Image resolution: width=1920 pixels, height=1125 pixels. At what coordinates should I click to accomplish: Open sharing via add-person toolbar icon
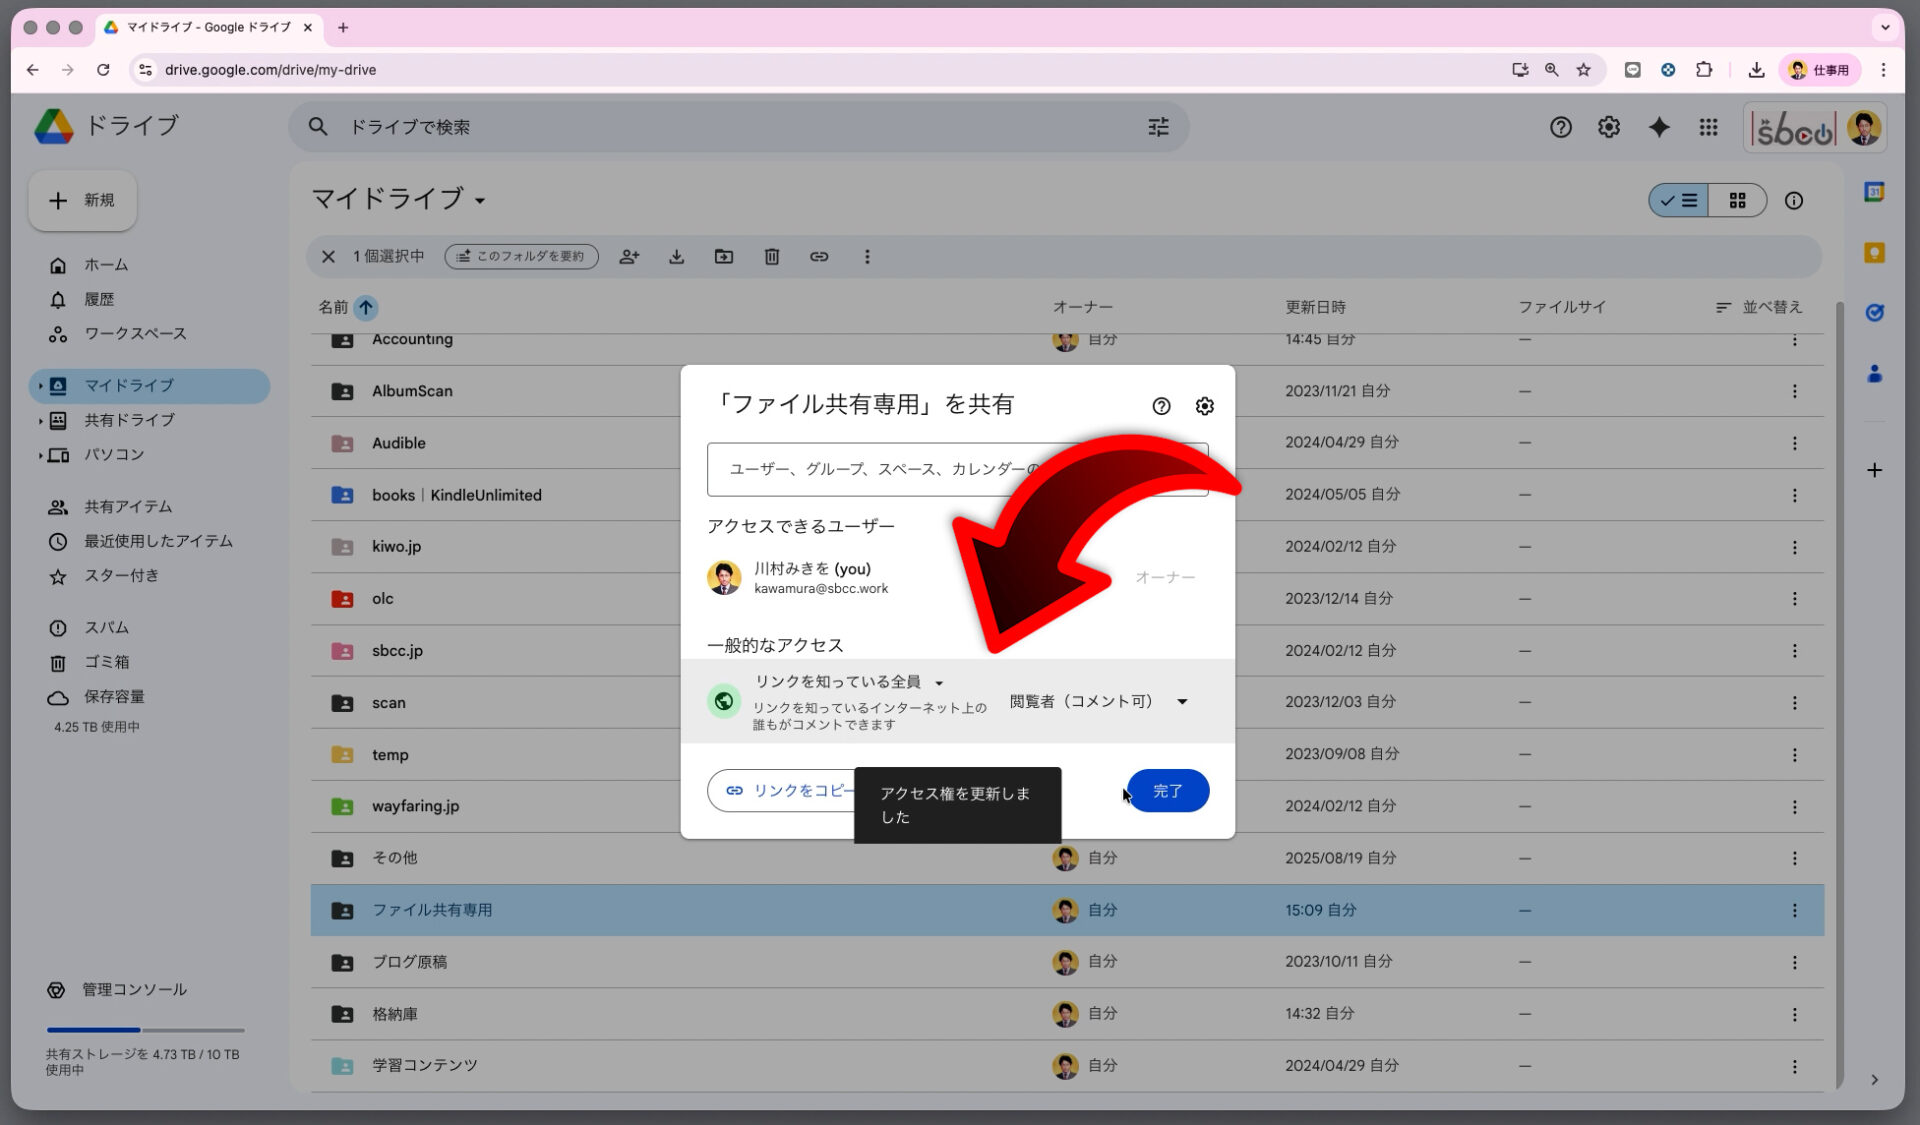pyautogui.click(x=629, y=257)
